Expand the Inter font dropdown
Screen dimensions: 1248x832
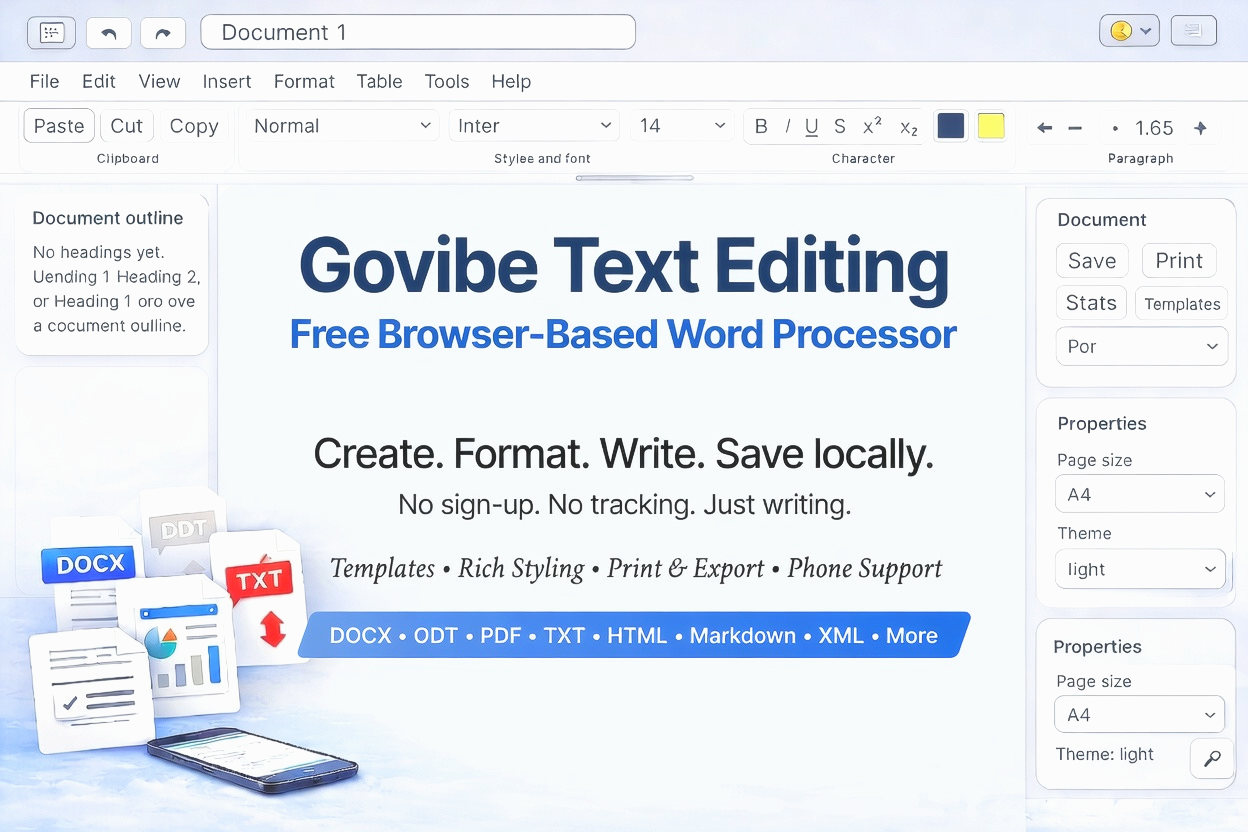534,126
